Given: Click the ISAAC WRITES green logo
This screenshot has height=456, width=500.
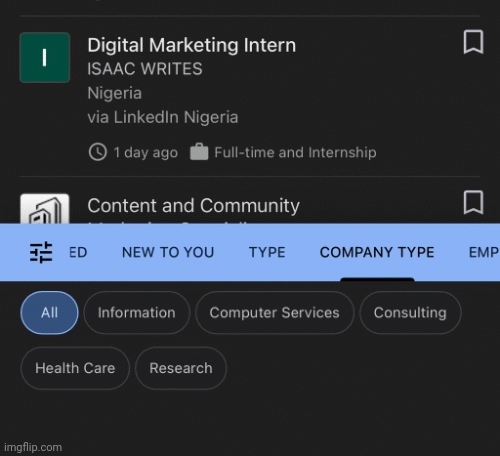Looking at the screenshot, I should click(45, 57).
